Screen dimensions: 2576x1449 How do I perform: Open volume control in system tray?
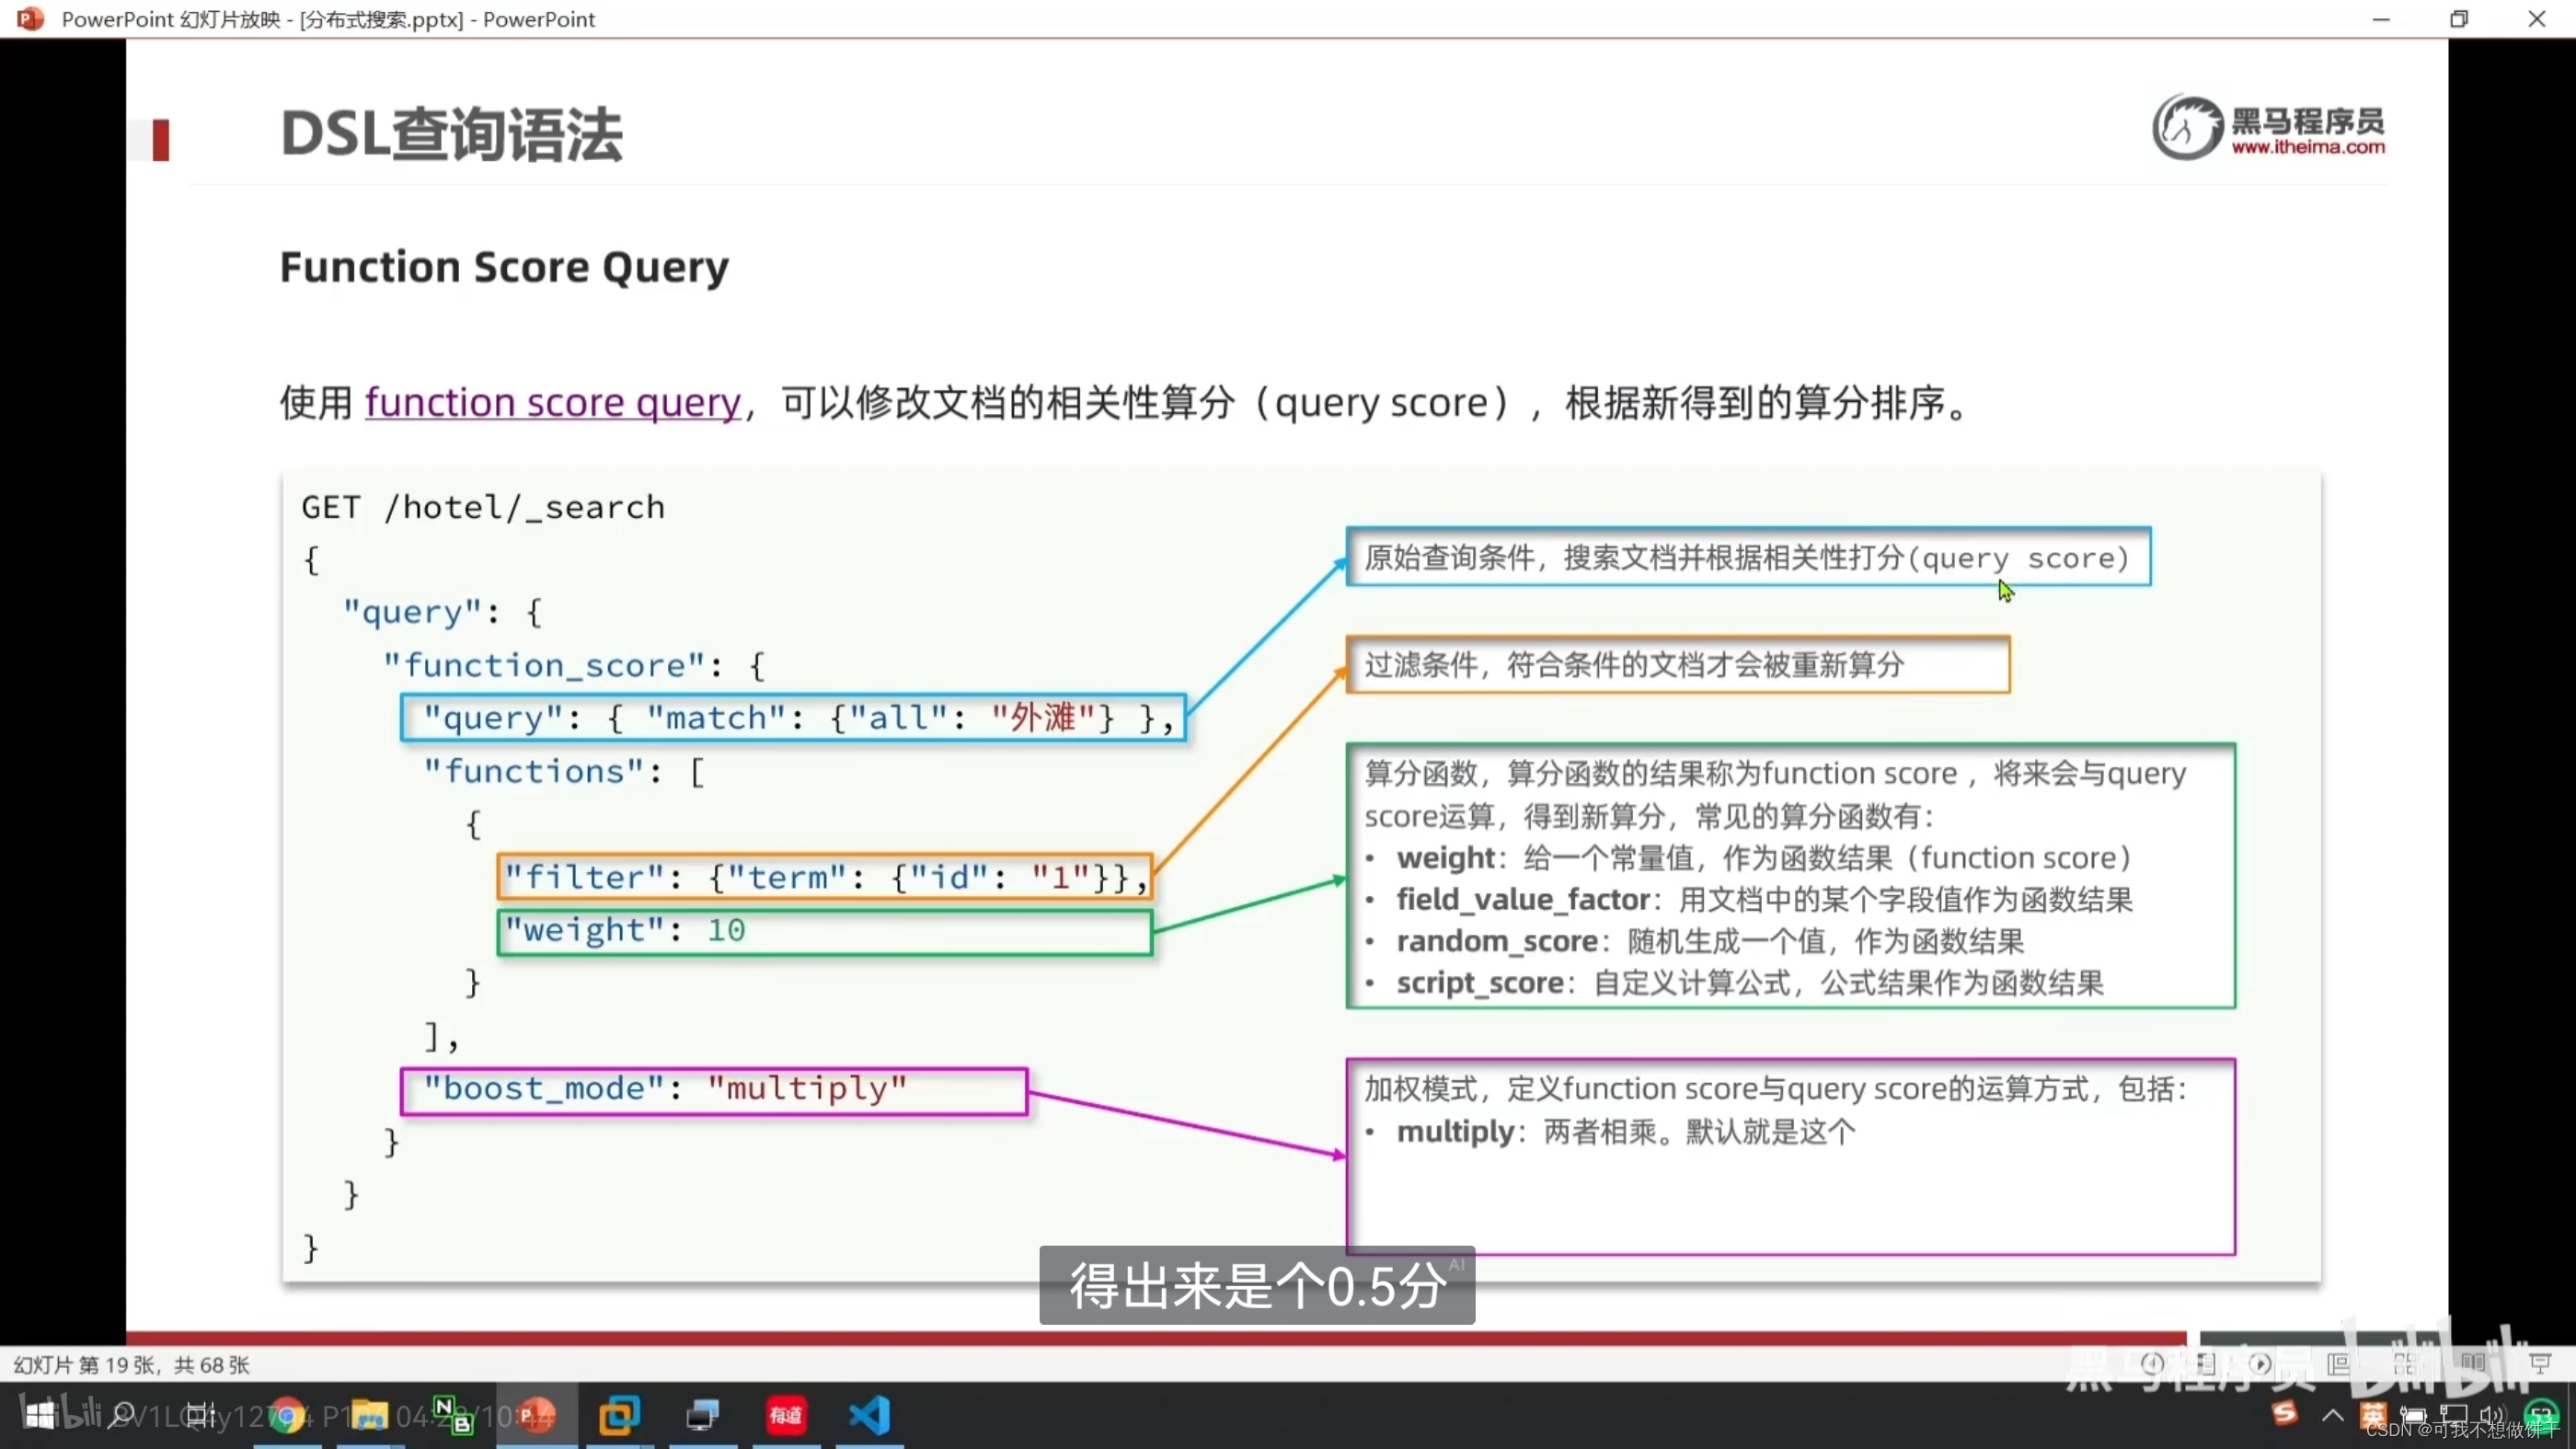2493,1416
